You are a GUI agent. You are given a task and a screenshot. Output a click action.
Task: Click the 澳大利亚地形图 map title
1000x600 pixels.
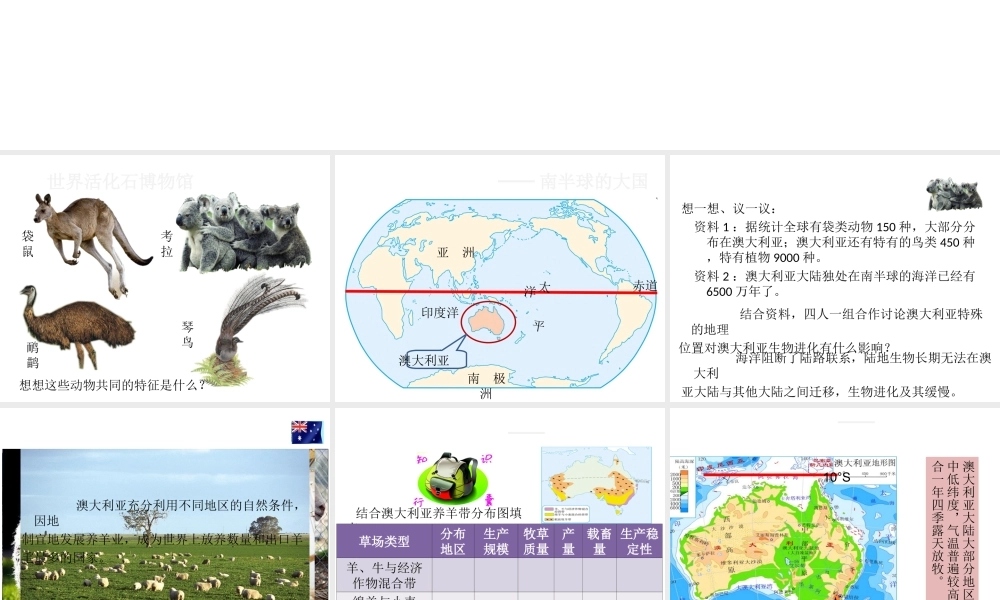click(865, 463)
